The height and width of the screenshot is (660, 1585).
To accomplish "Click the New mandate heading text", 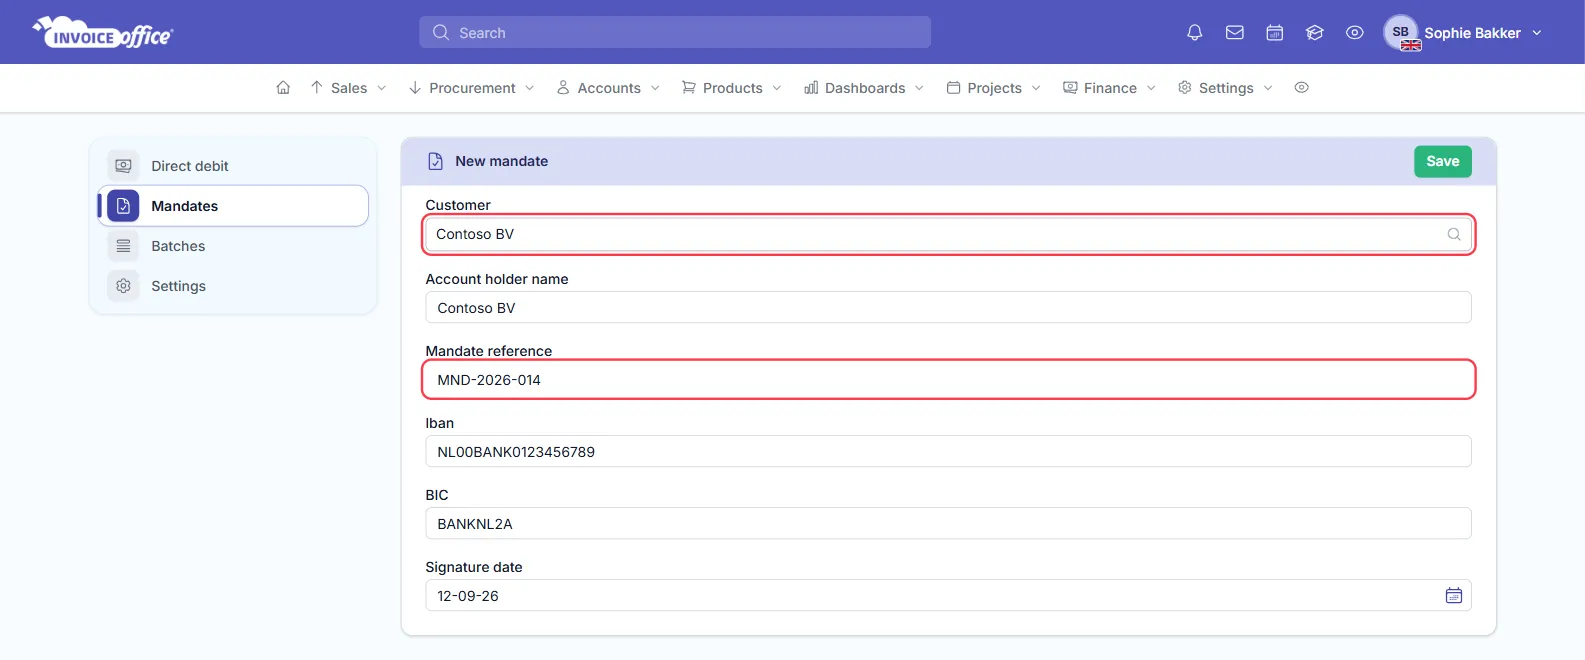I will click(501, 161).
